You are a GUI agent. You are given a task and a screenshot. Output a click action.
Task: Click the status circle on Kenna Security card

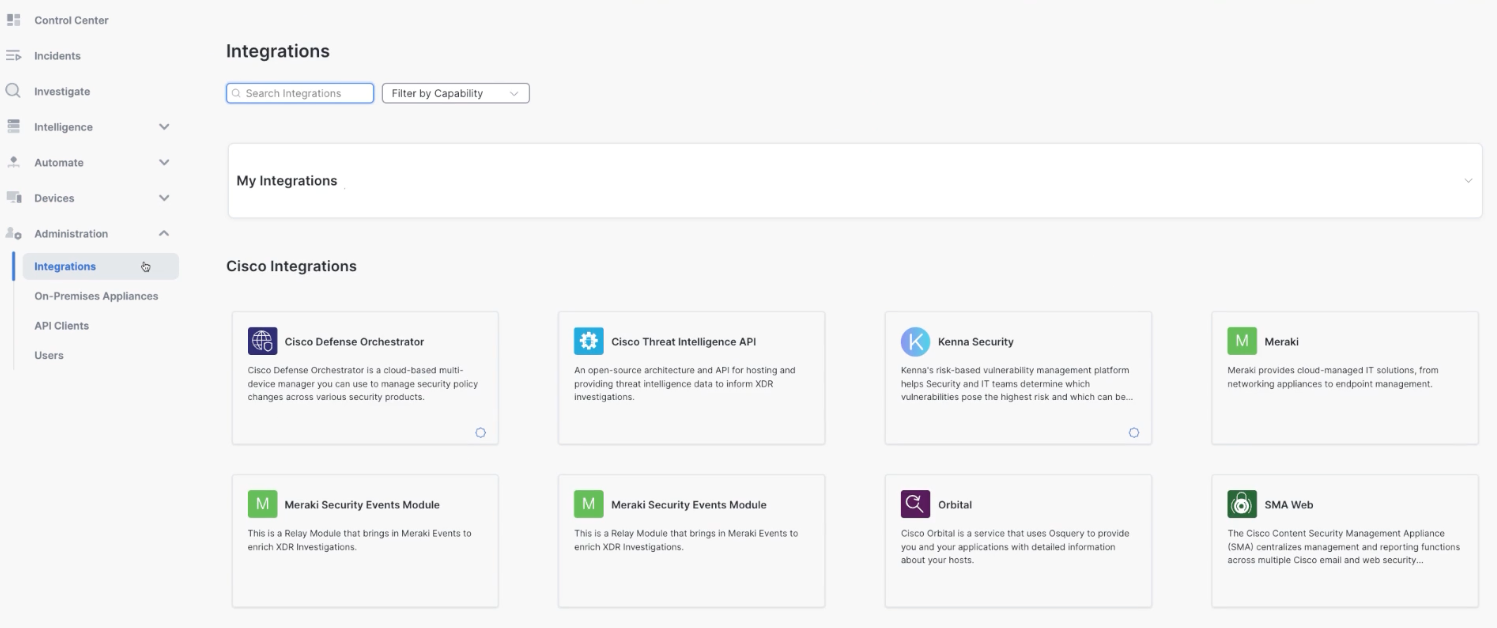pos(1133,433)
